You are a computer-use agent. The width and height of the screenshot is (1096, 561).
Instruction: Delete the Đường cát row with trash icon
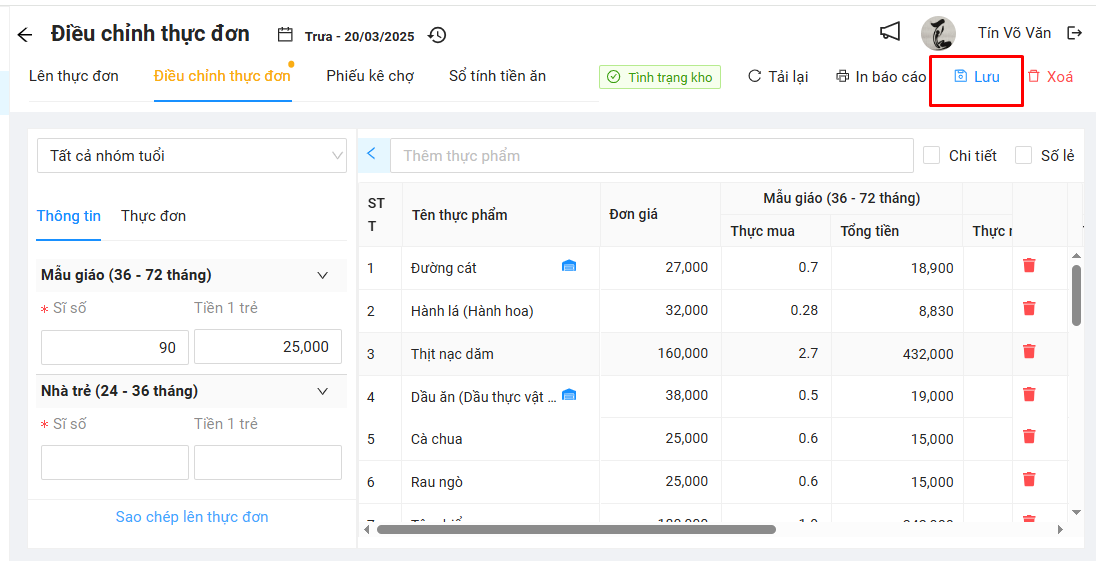(x=1029, y=265)
